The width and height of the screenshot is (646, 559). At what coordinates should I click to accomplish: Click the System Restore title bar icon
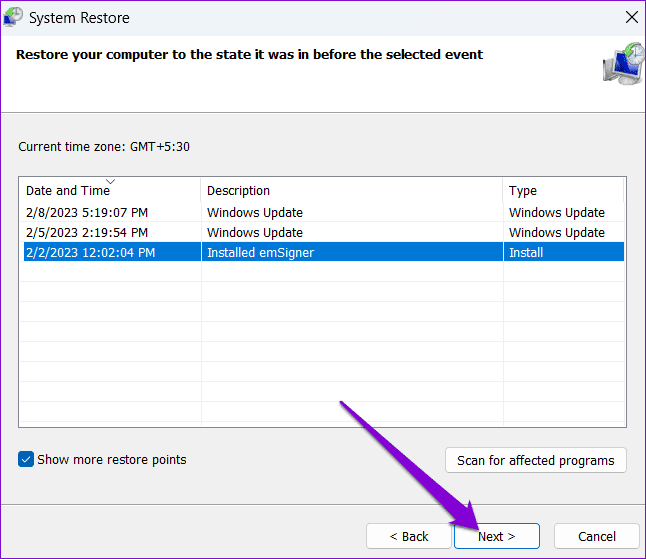pos(13,18)
